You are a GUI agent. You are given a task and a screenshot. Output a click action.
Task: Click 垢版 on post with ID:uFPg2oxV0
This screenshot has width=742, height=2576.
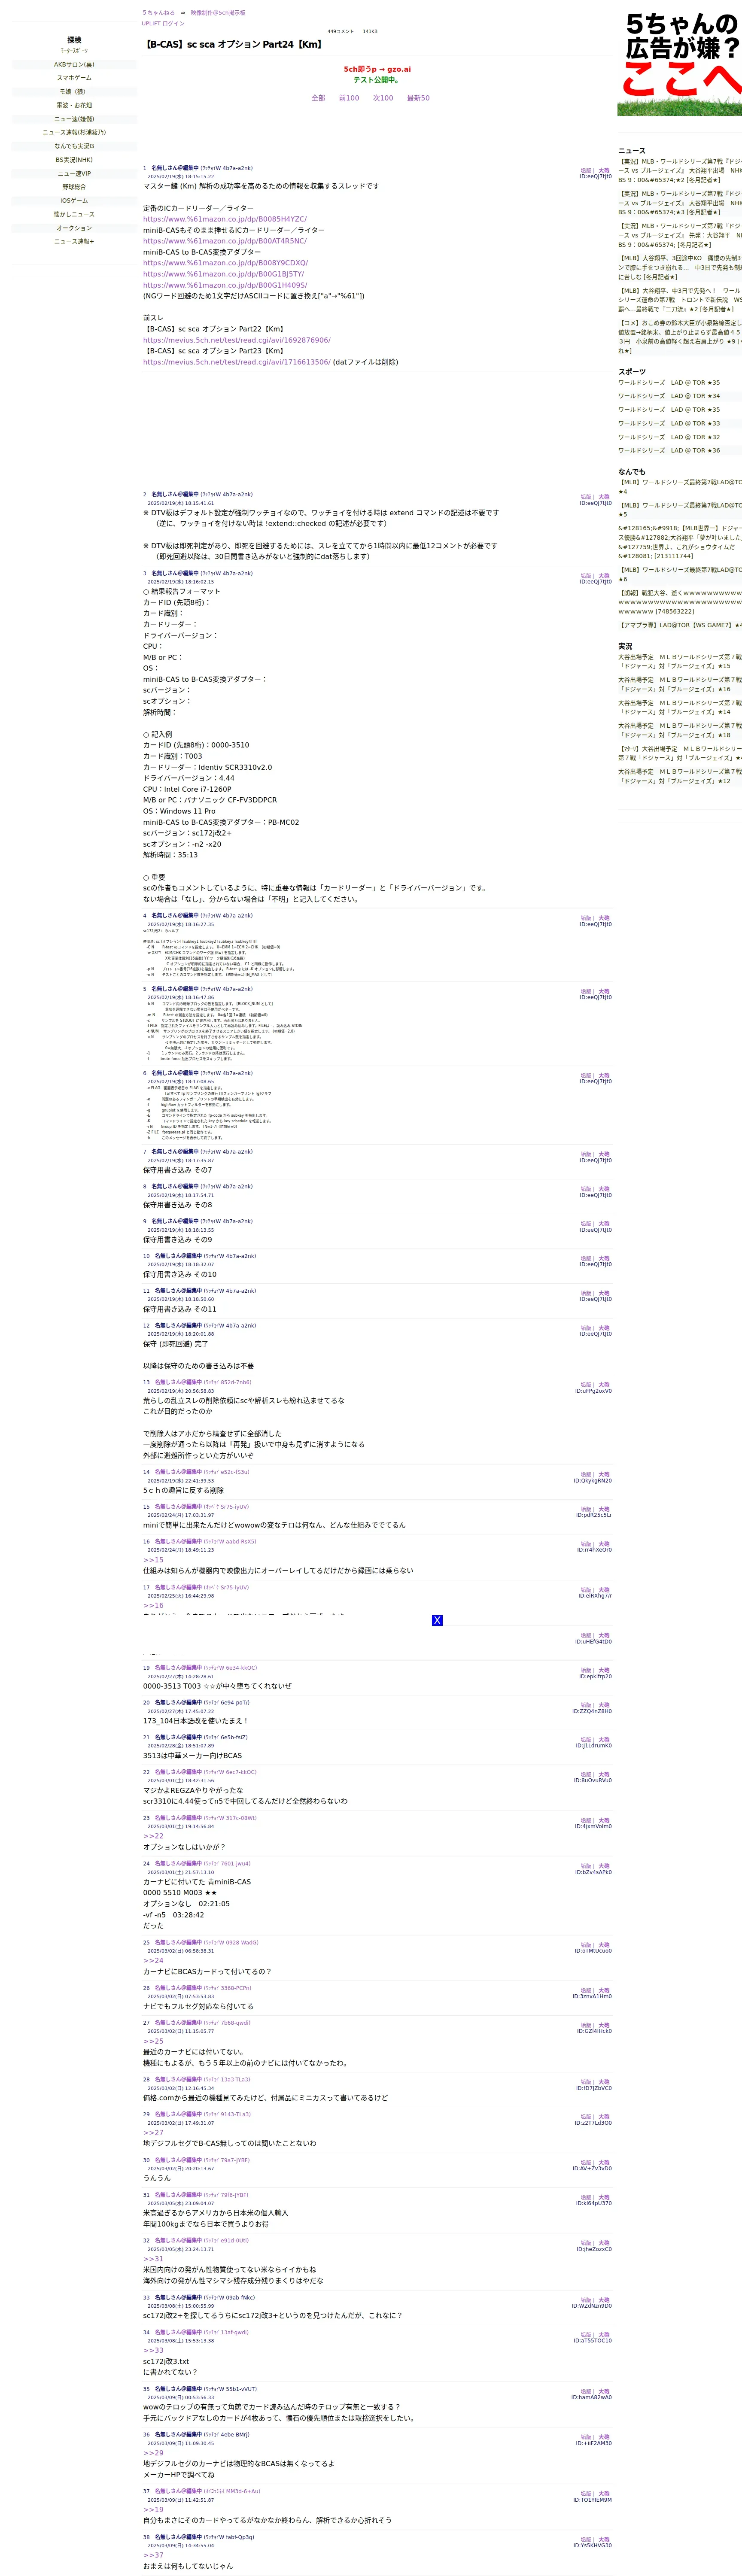point(586,1384)
